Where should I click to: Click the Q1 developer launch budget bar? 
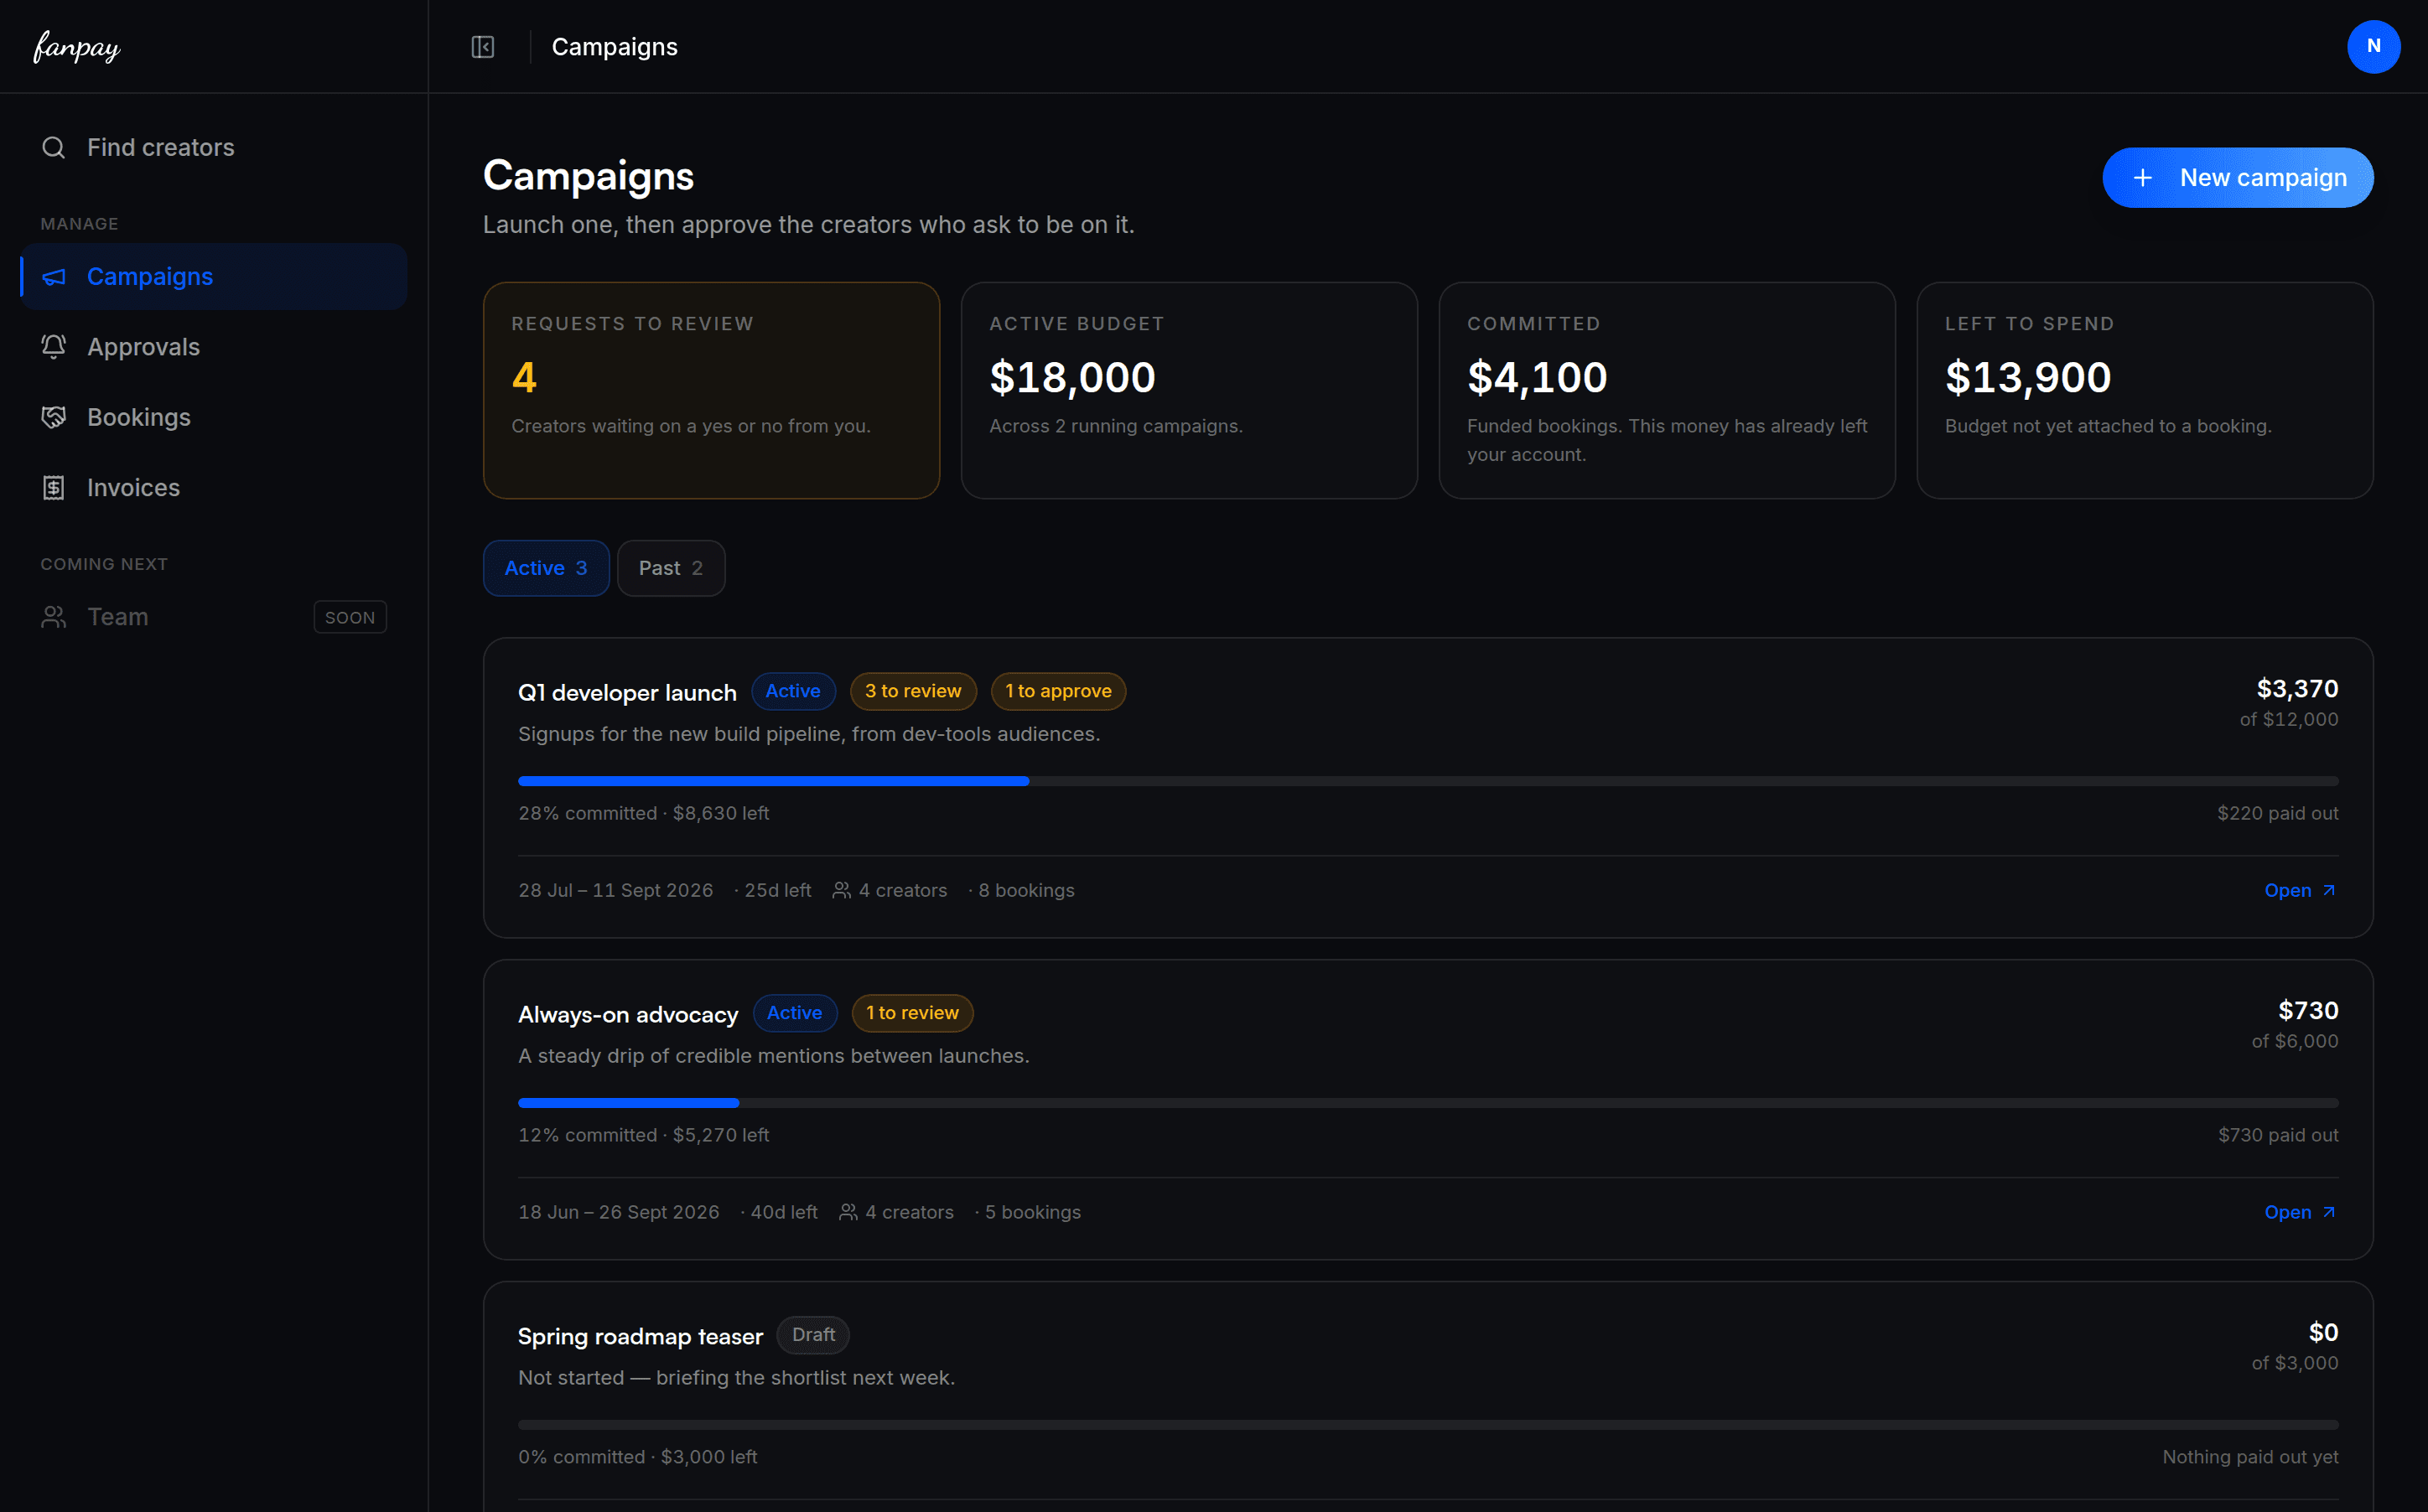(x=1428, y=781)
